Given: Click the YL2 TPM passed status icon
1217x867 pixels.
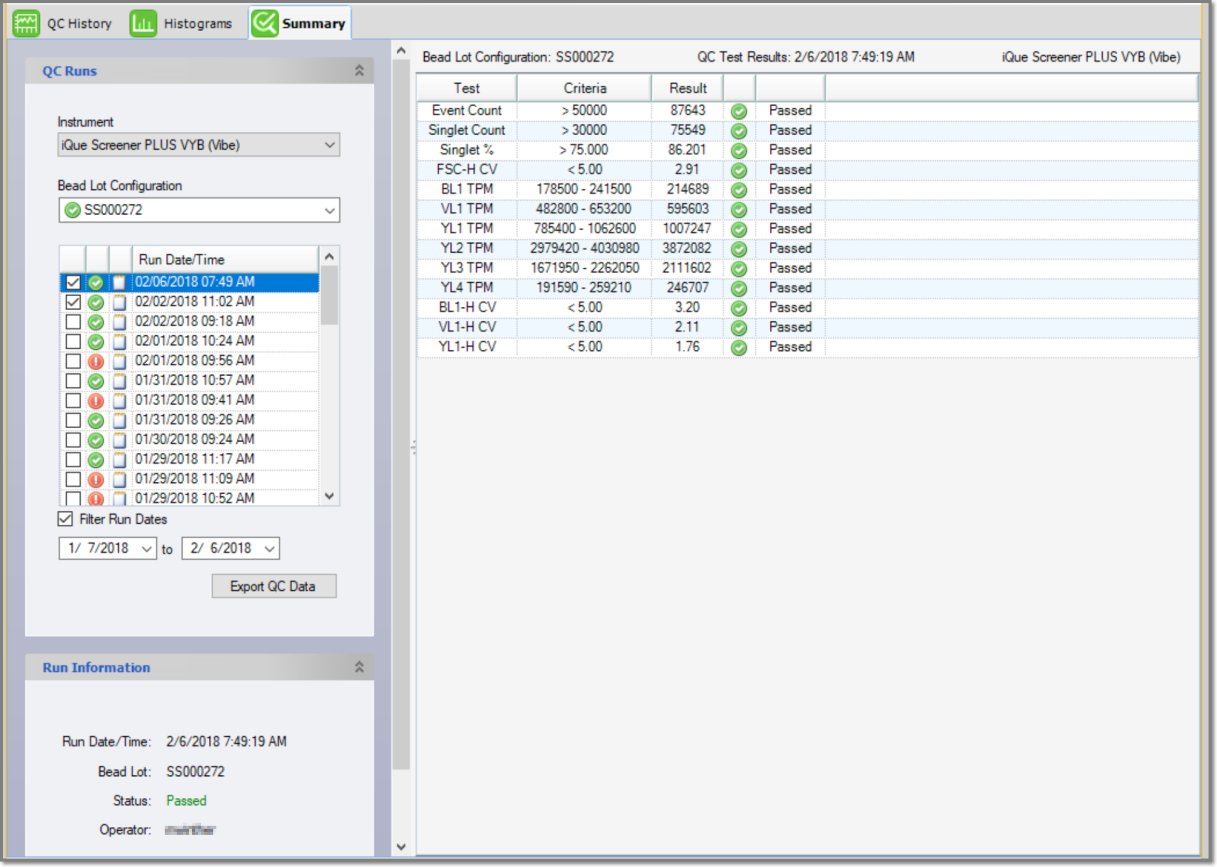Looking at the screenshot, I should 739,249.
